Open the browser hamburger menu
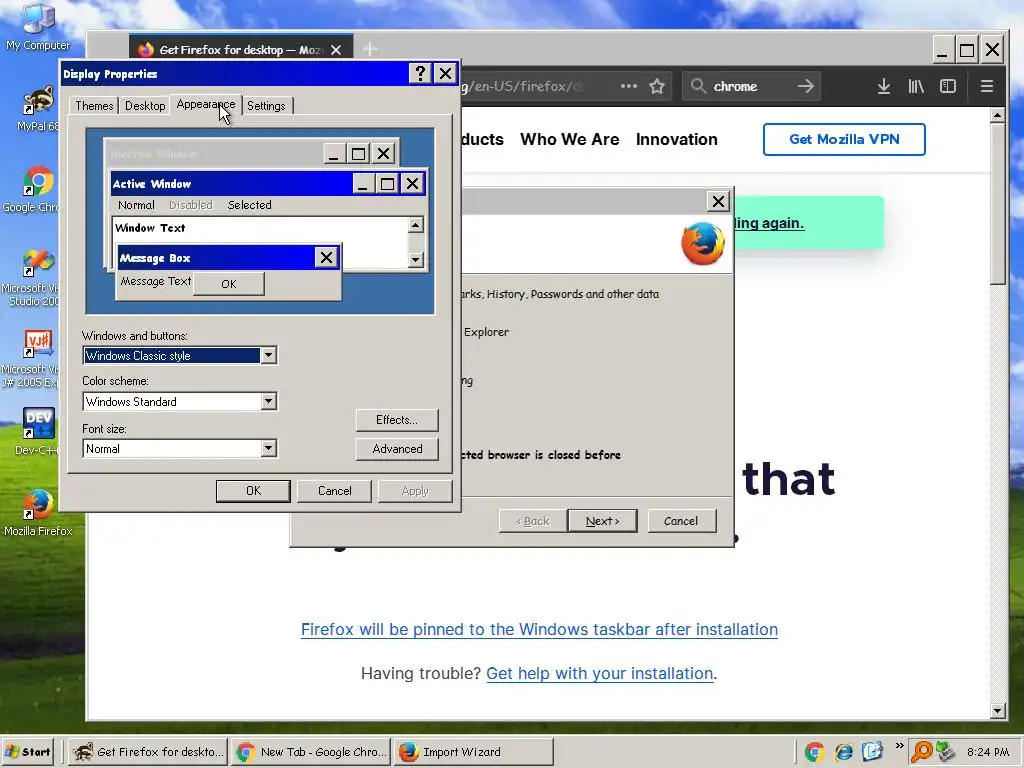 point(986,86)
